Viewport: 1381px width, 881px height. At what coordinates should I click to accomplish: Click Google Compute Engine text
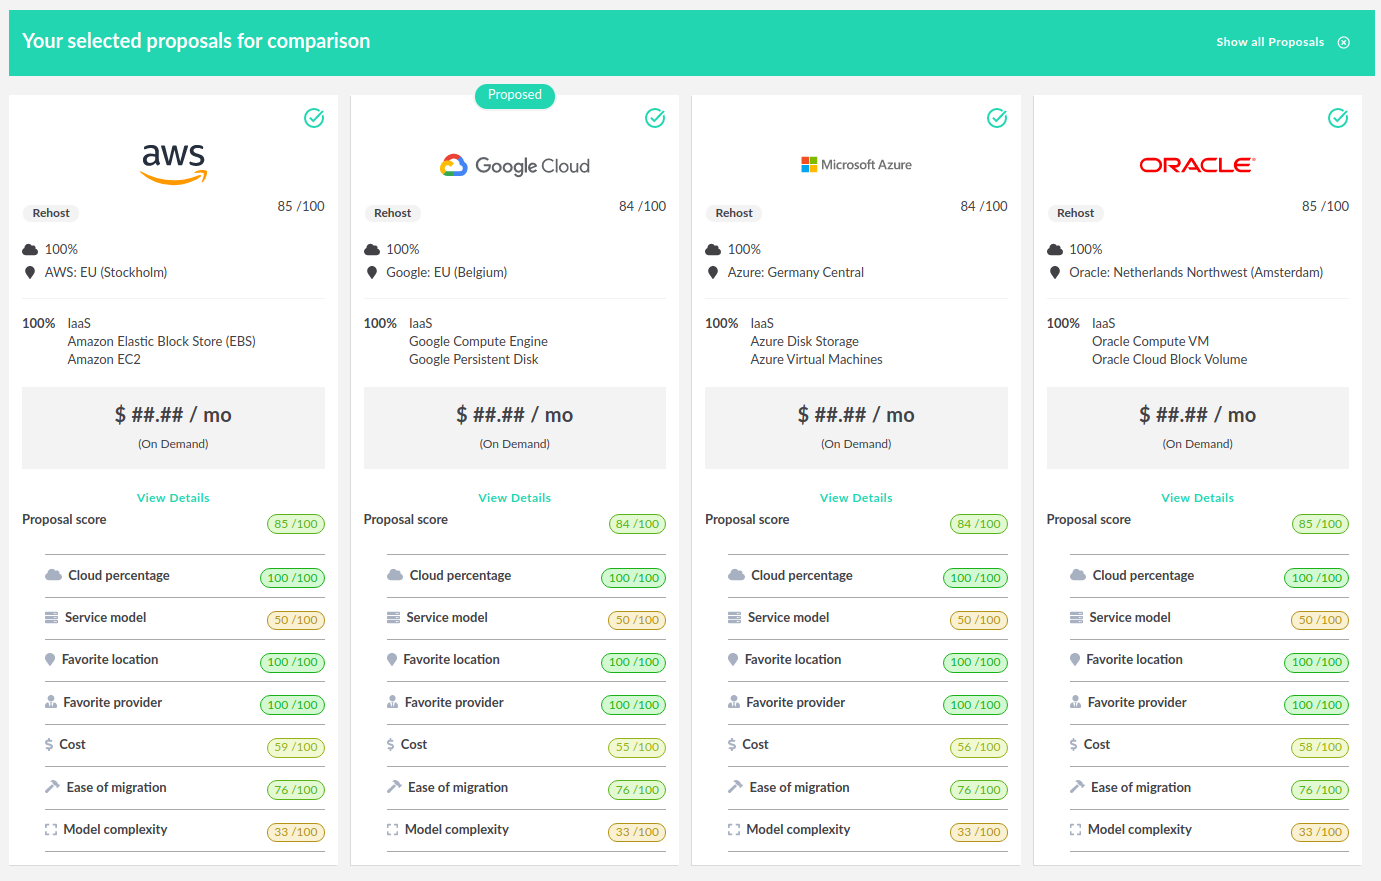tap(478, 342)
